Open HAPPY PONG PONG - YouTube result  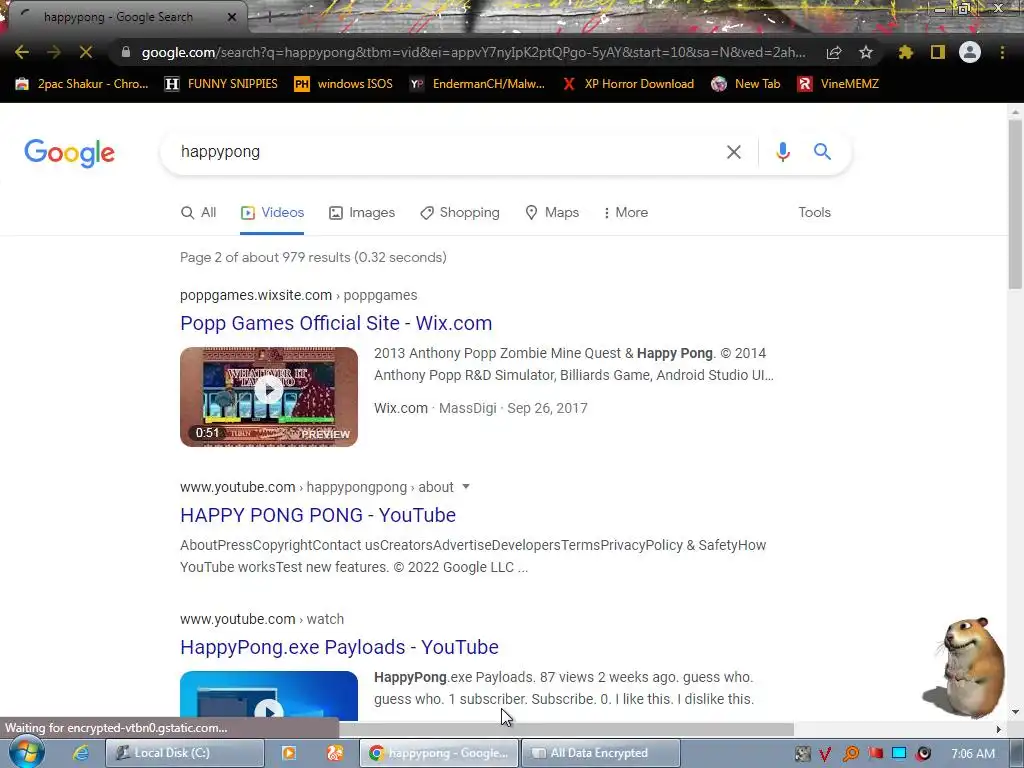click(x=318, y=515)
